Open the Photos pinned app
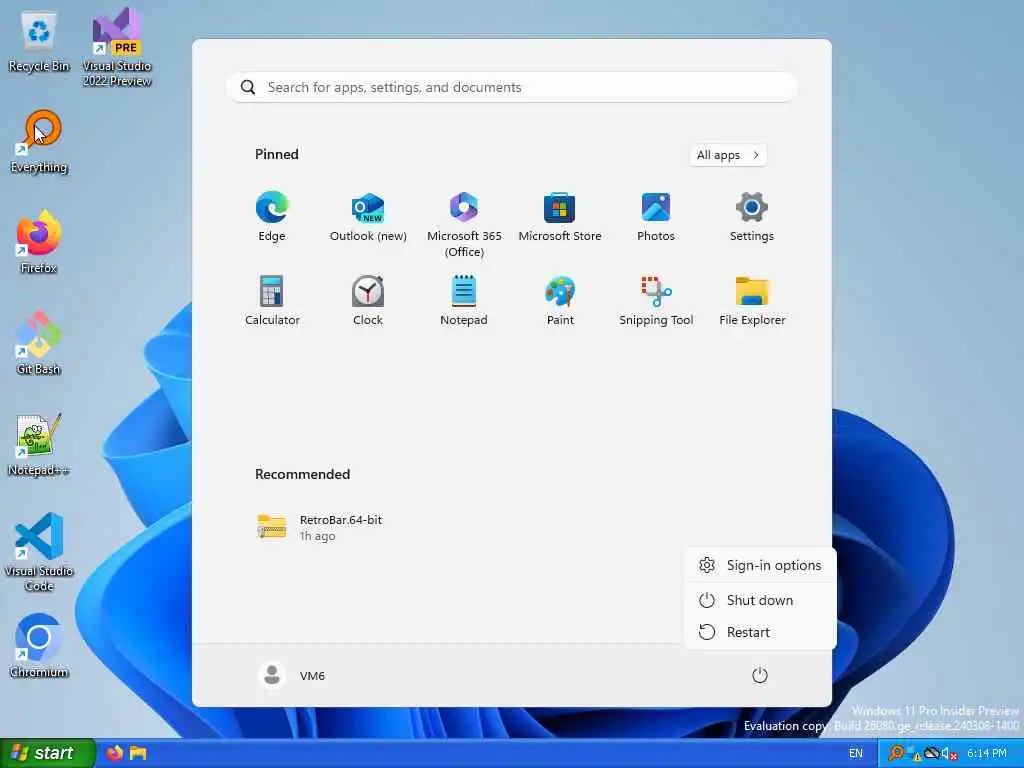Viewport: 1024px width, 768px height. (656, 217)
